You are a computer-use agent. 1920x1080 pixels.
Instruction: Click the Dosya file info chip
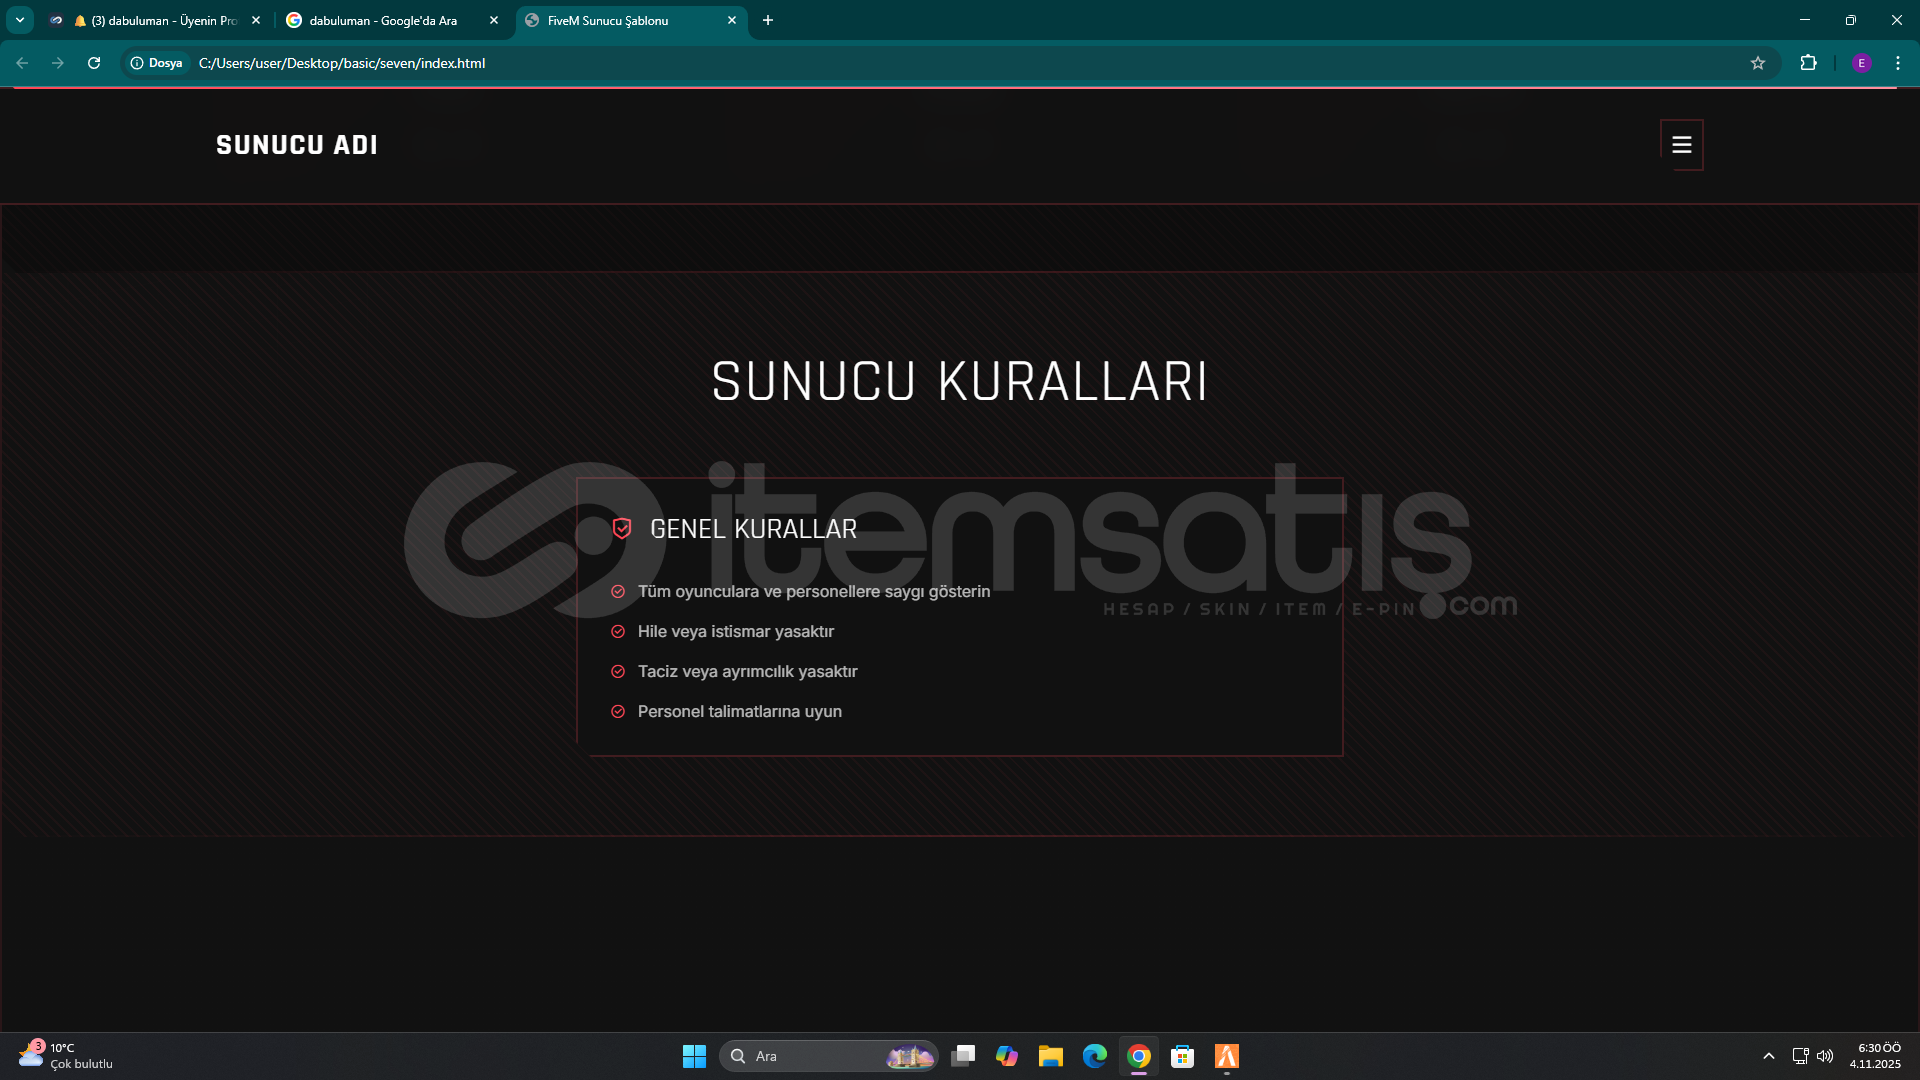coord(157,63)
